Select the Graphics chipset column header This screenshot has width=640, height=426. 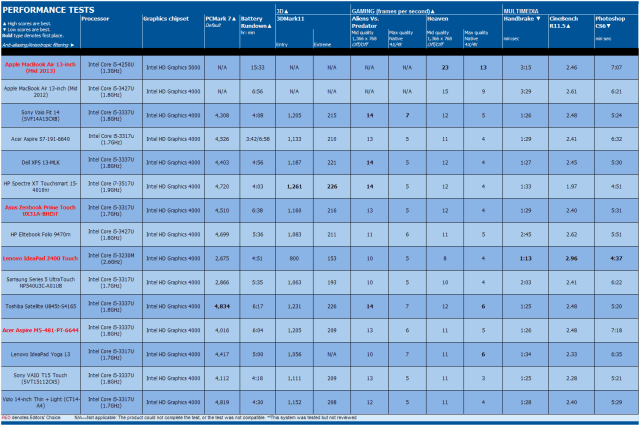[166, 19]
